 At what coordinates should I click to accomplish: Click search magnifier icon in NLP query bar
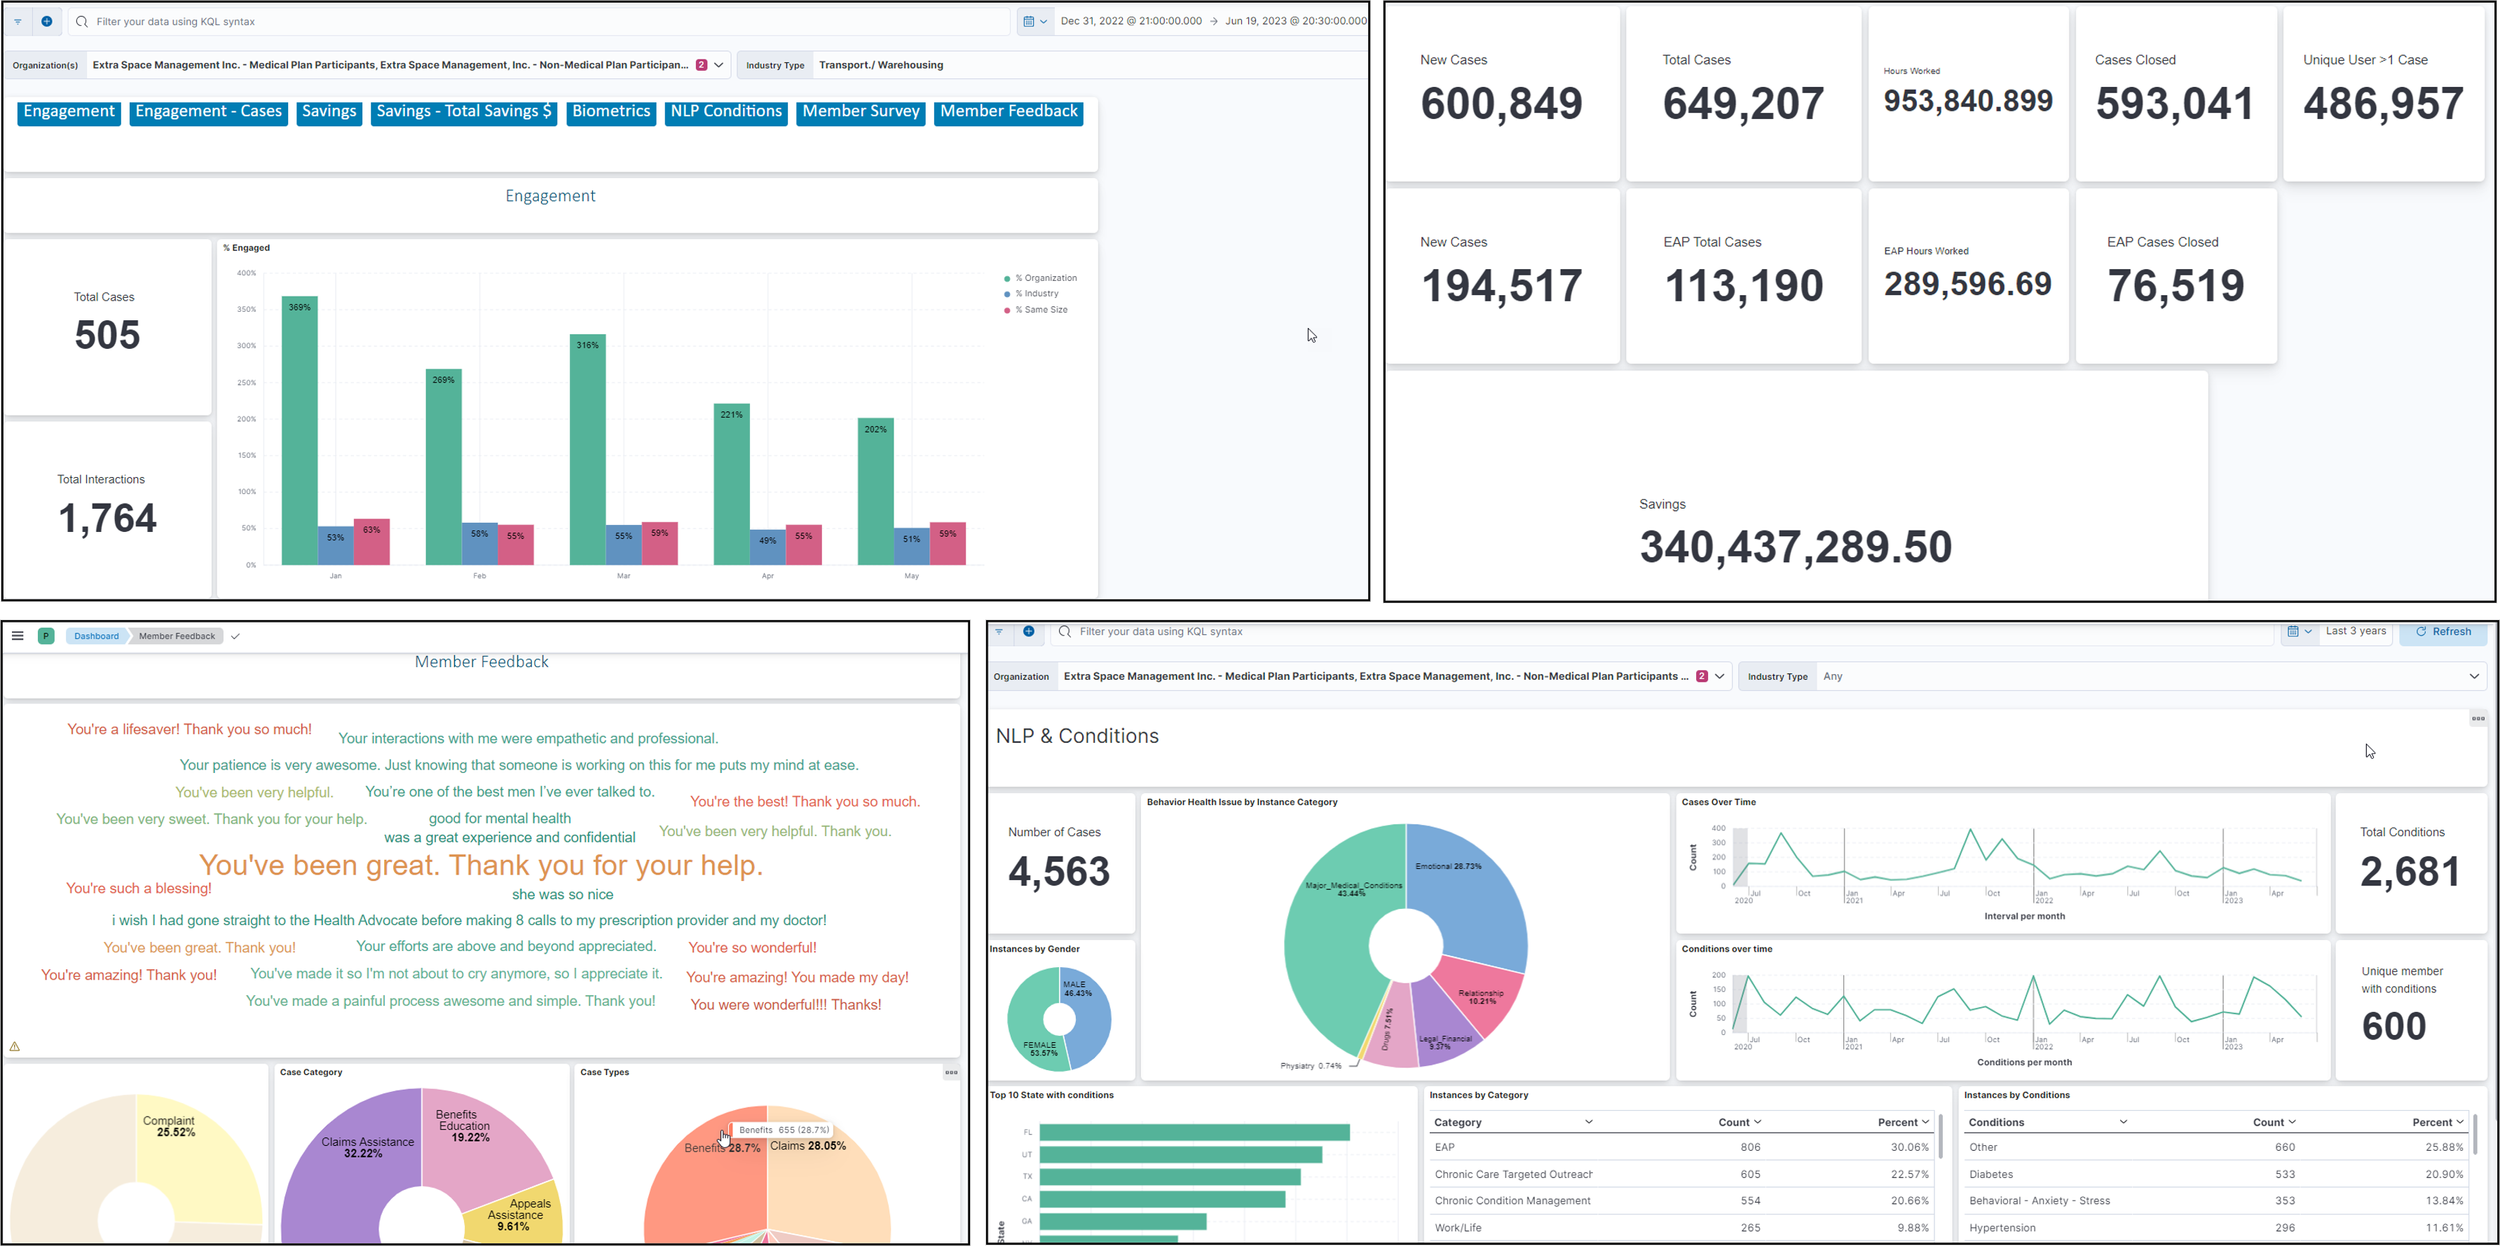coord(1065,632)
